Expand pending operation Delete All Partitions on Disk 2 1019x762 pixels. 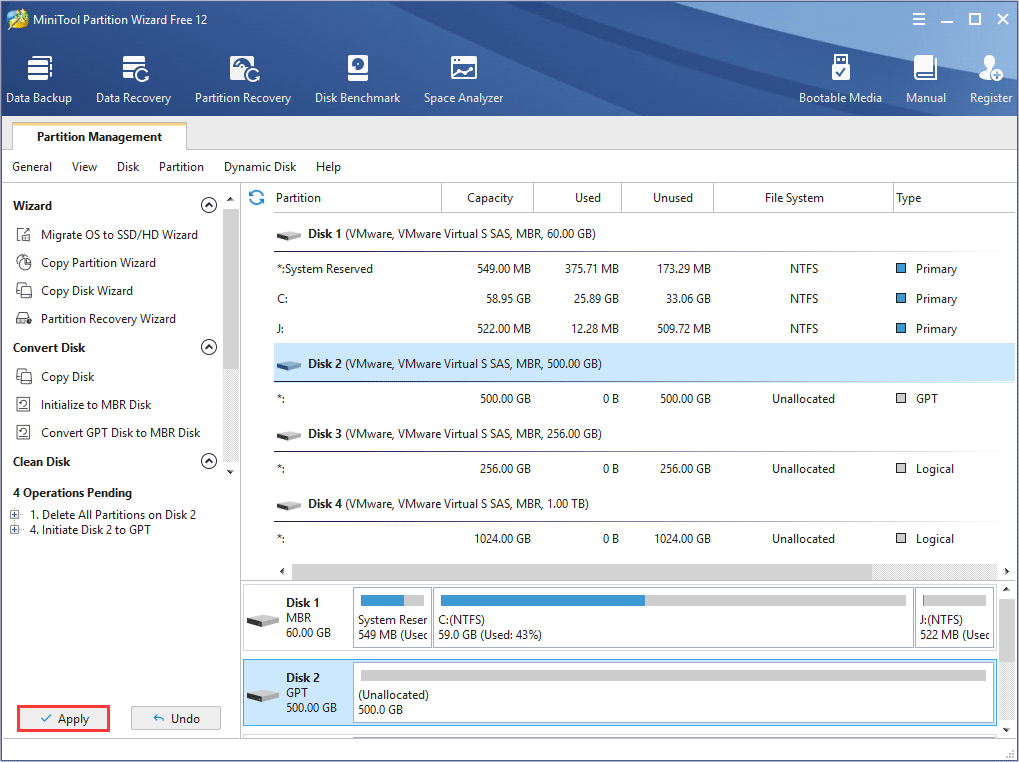pos(15,514)
